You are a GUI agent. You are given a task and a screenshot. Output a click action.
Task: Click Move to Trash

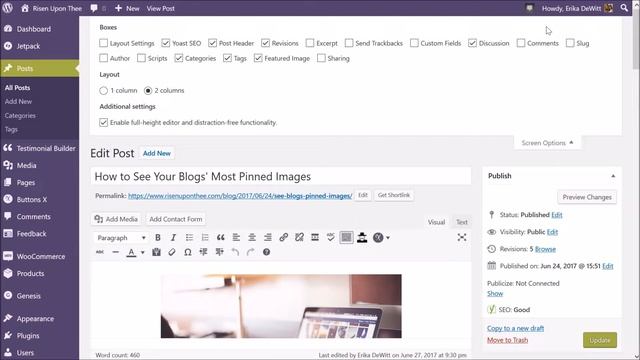pos(507,340)
